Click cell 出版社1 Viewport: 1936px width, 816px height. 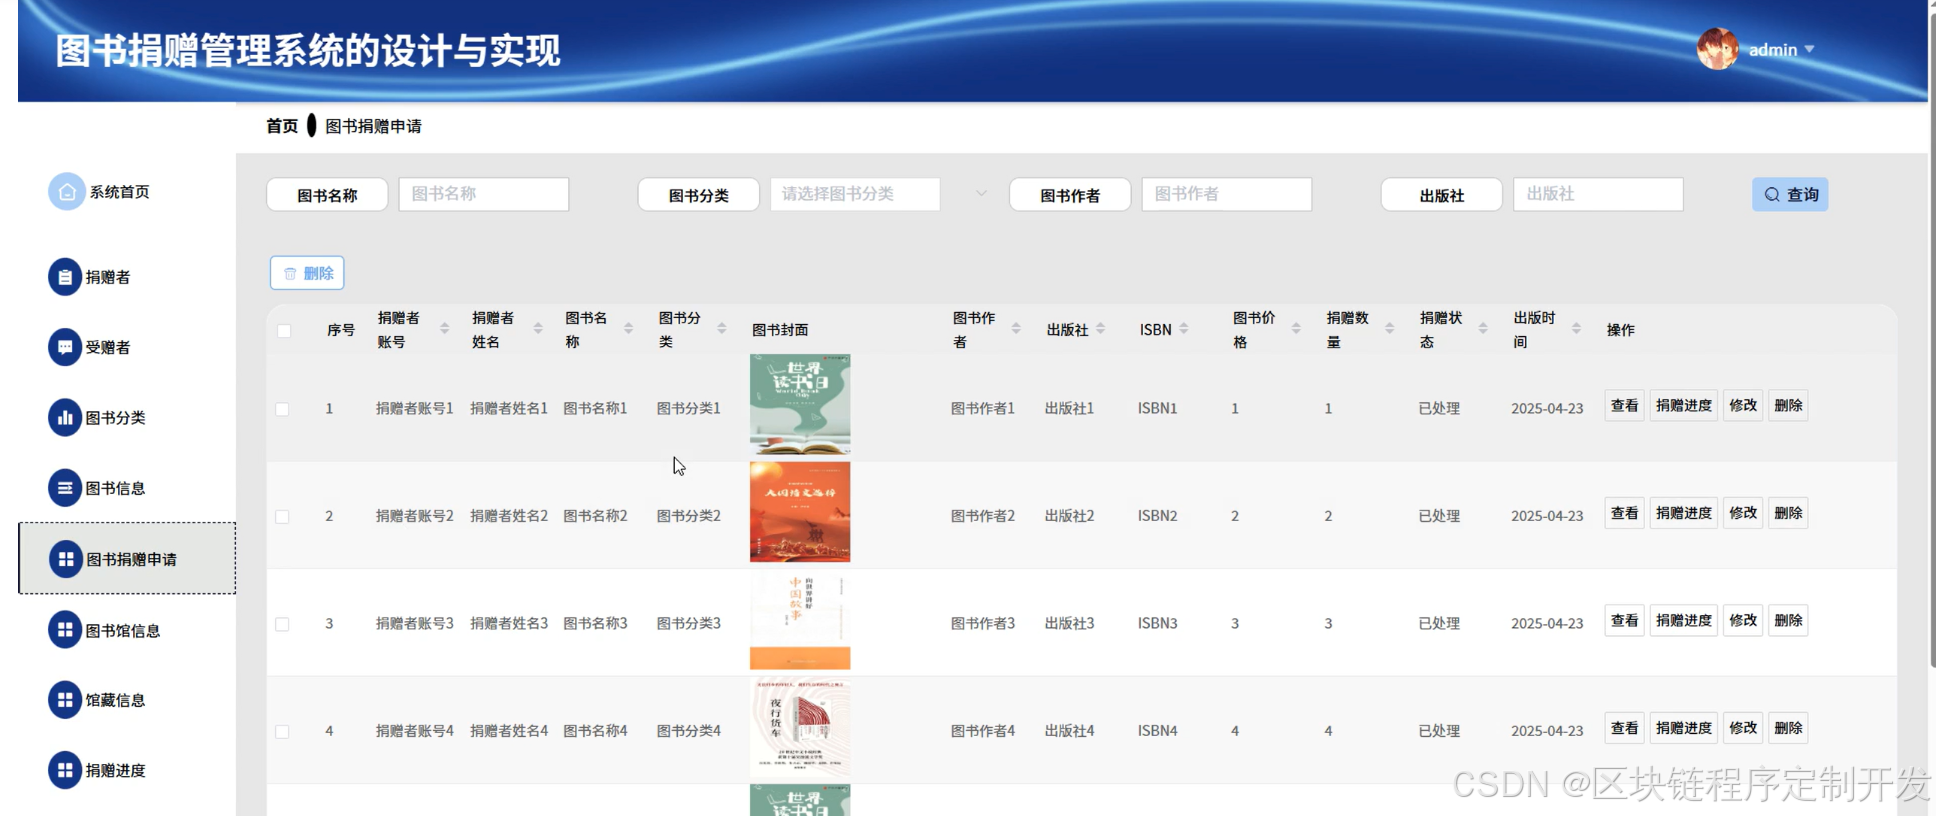(x=1069, y=408)
